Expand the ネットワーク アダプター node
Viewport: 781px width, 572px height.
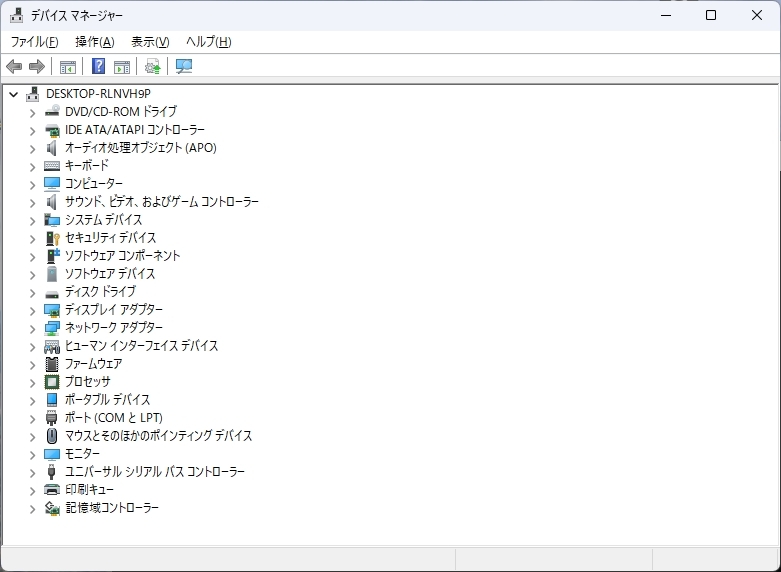32,329
